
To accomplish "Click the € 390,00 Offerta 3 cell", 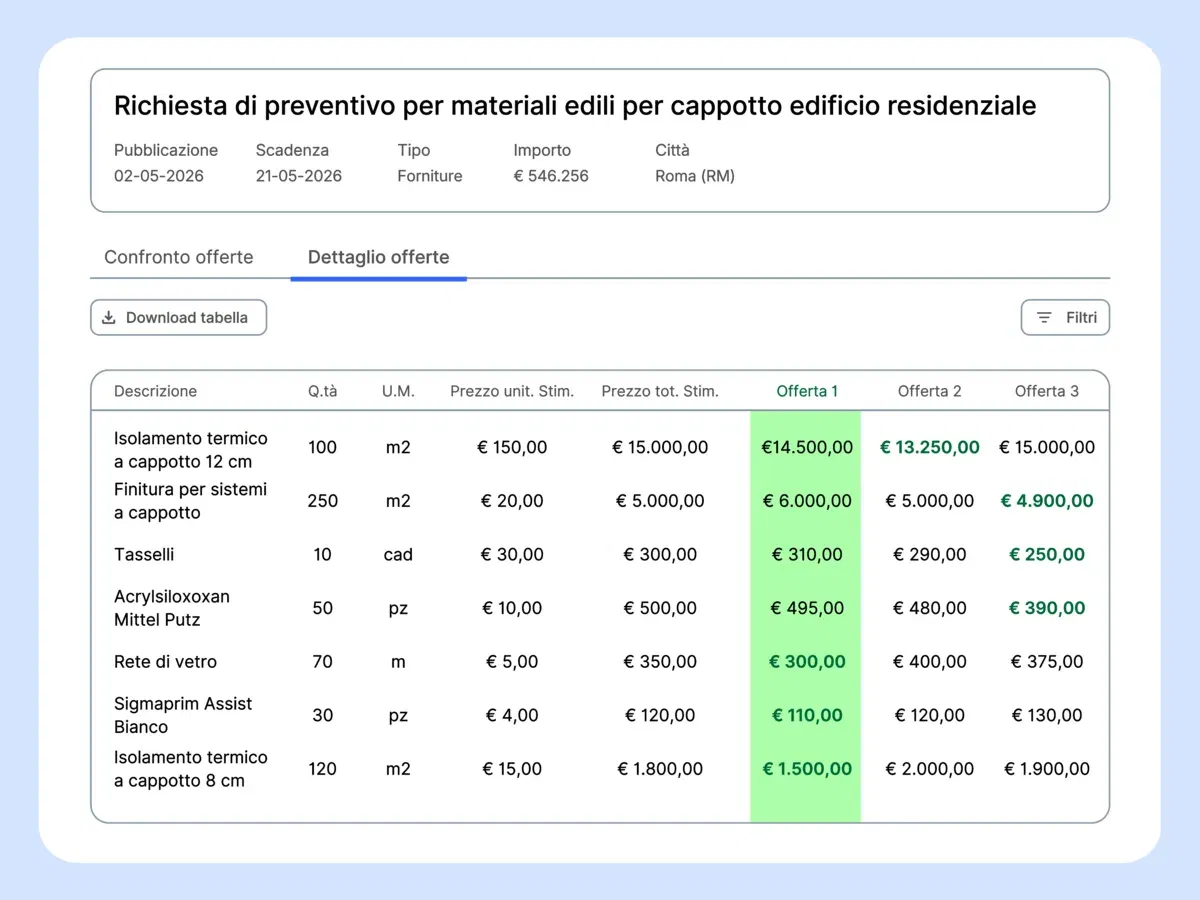I will click(x=1047, y=608).
